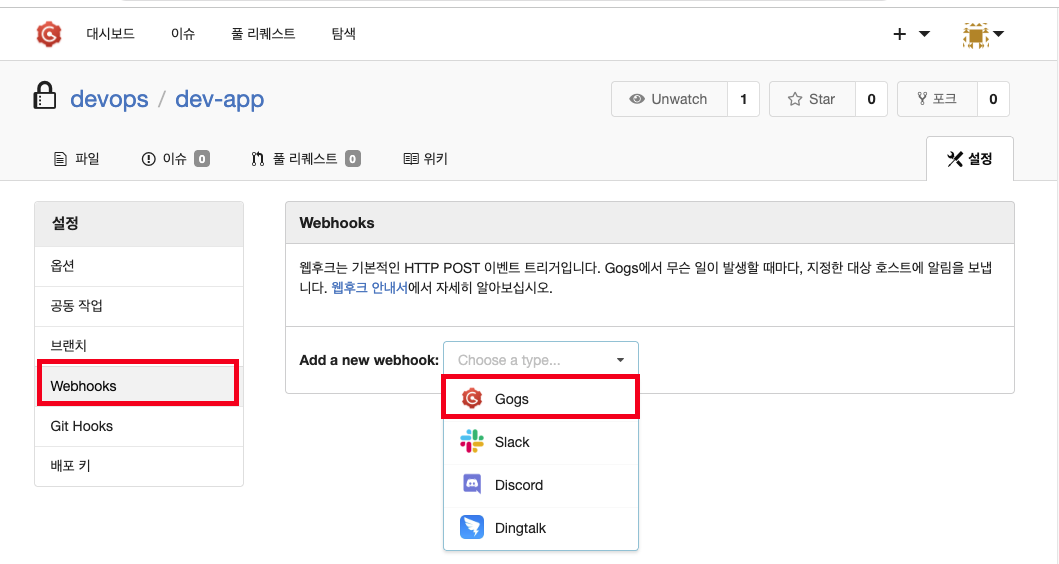Click the Discord logo icon
This screenshot has width=1059, height=564.
click(x=472, y=484)
